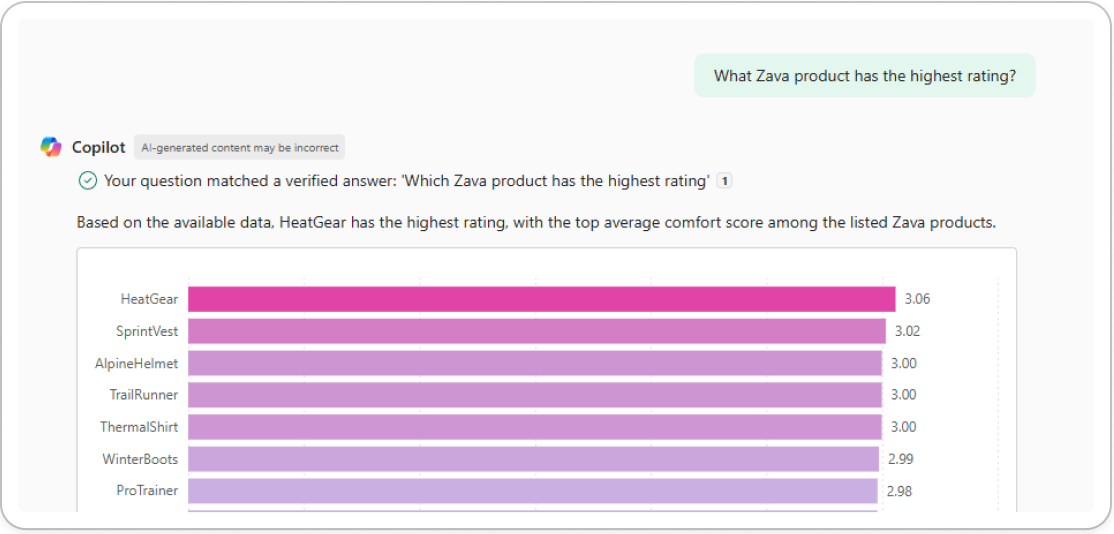Screen dimensions: 1114x534
Task: Click the WinterBoots bar
Action: 533,459
